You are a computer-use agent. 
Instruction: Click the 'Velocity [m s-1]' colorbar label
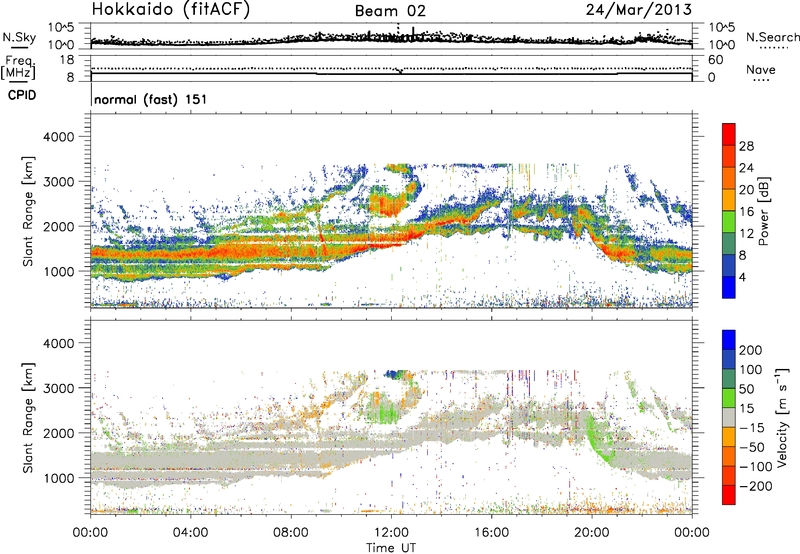[782, 417]
